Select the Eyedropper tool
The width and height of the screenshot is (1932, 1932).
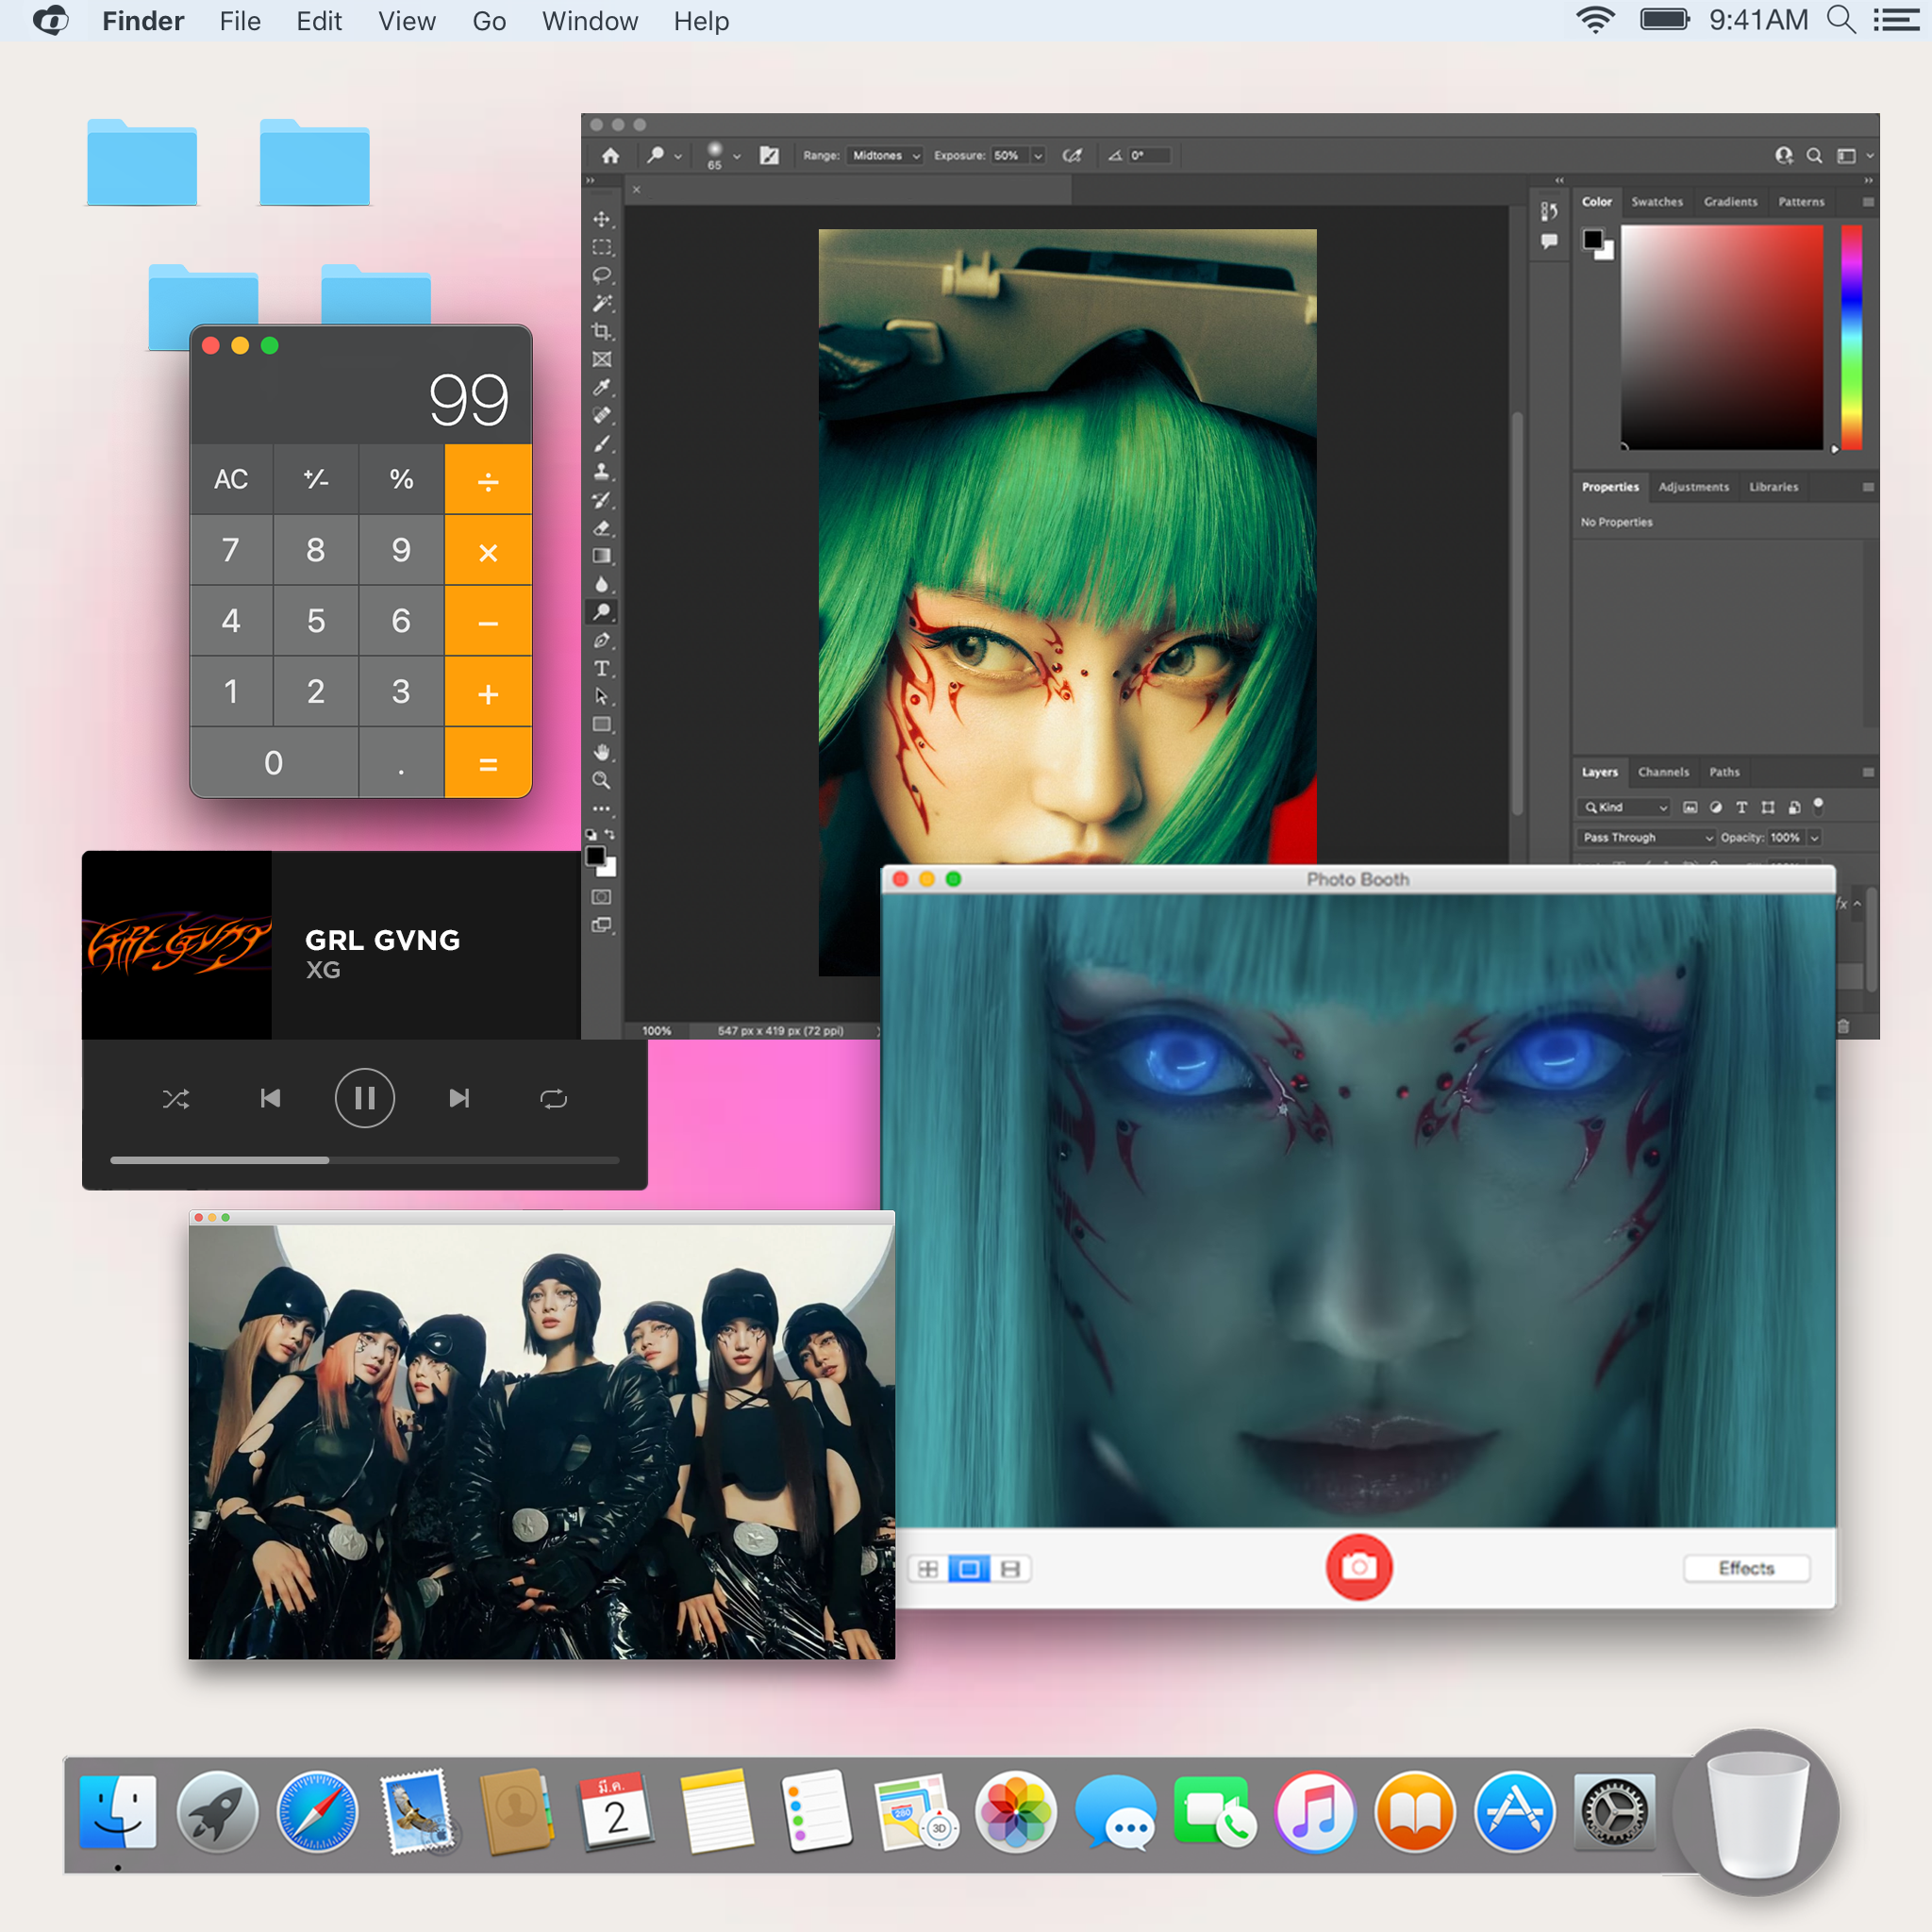[601, 387]
